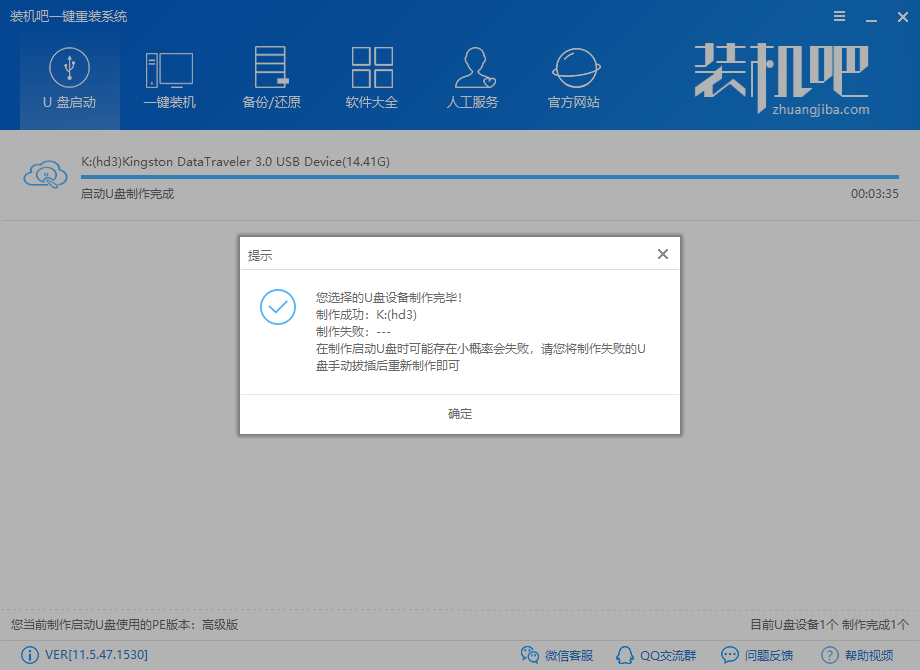Open 微信客服 in the status bar
This screenshot has height=670, width=920.
557,655
